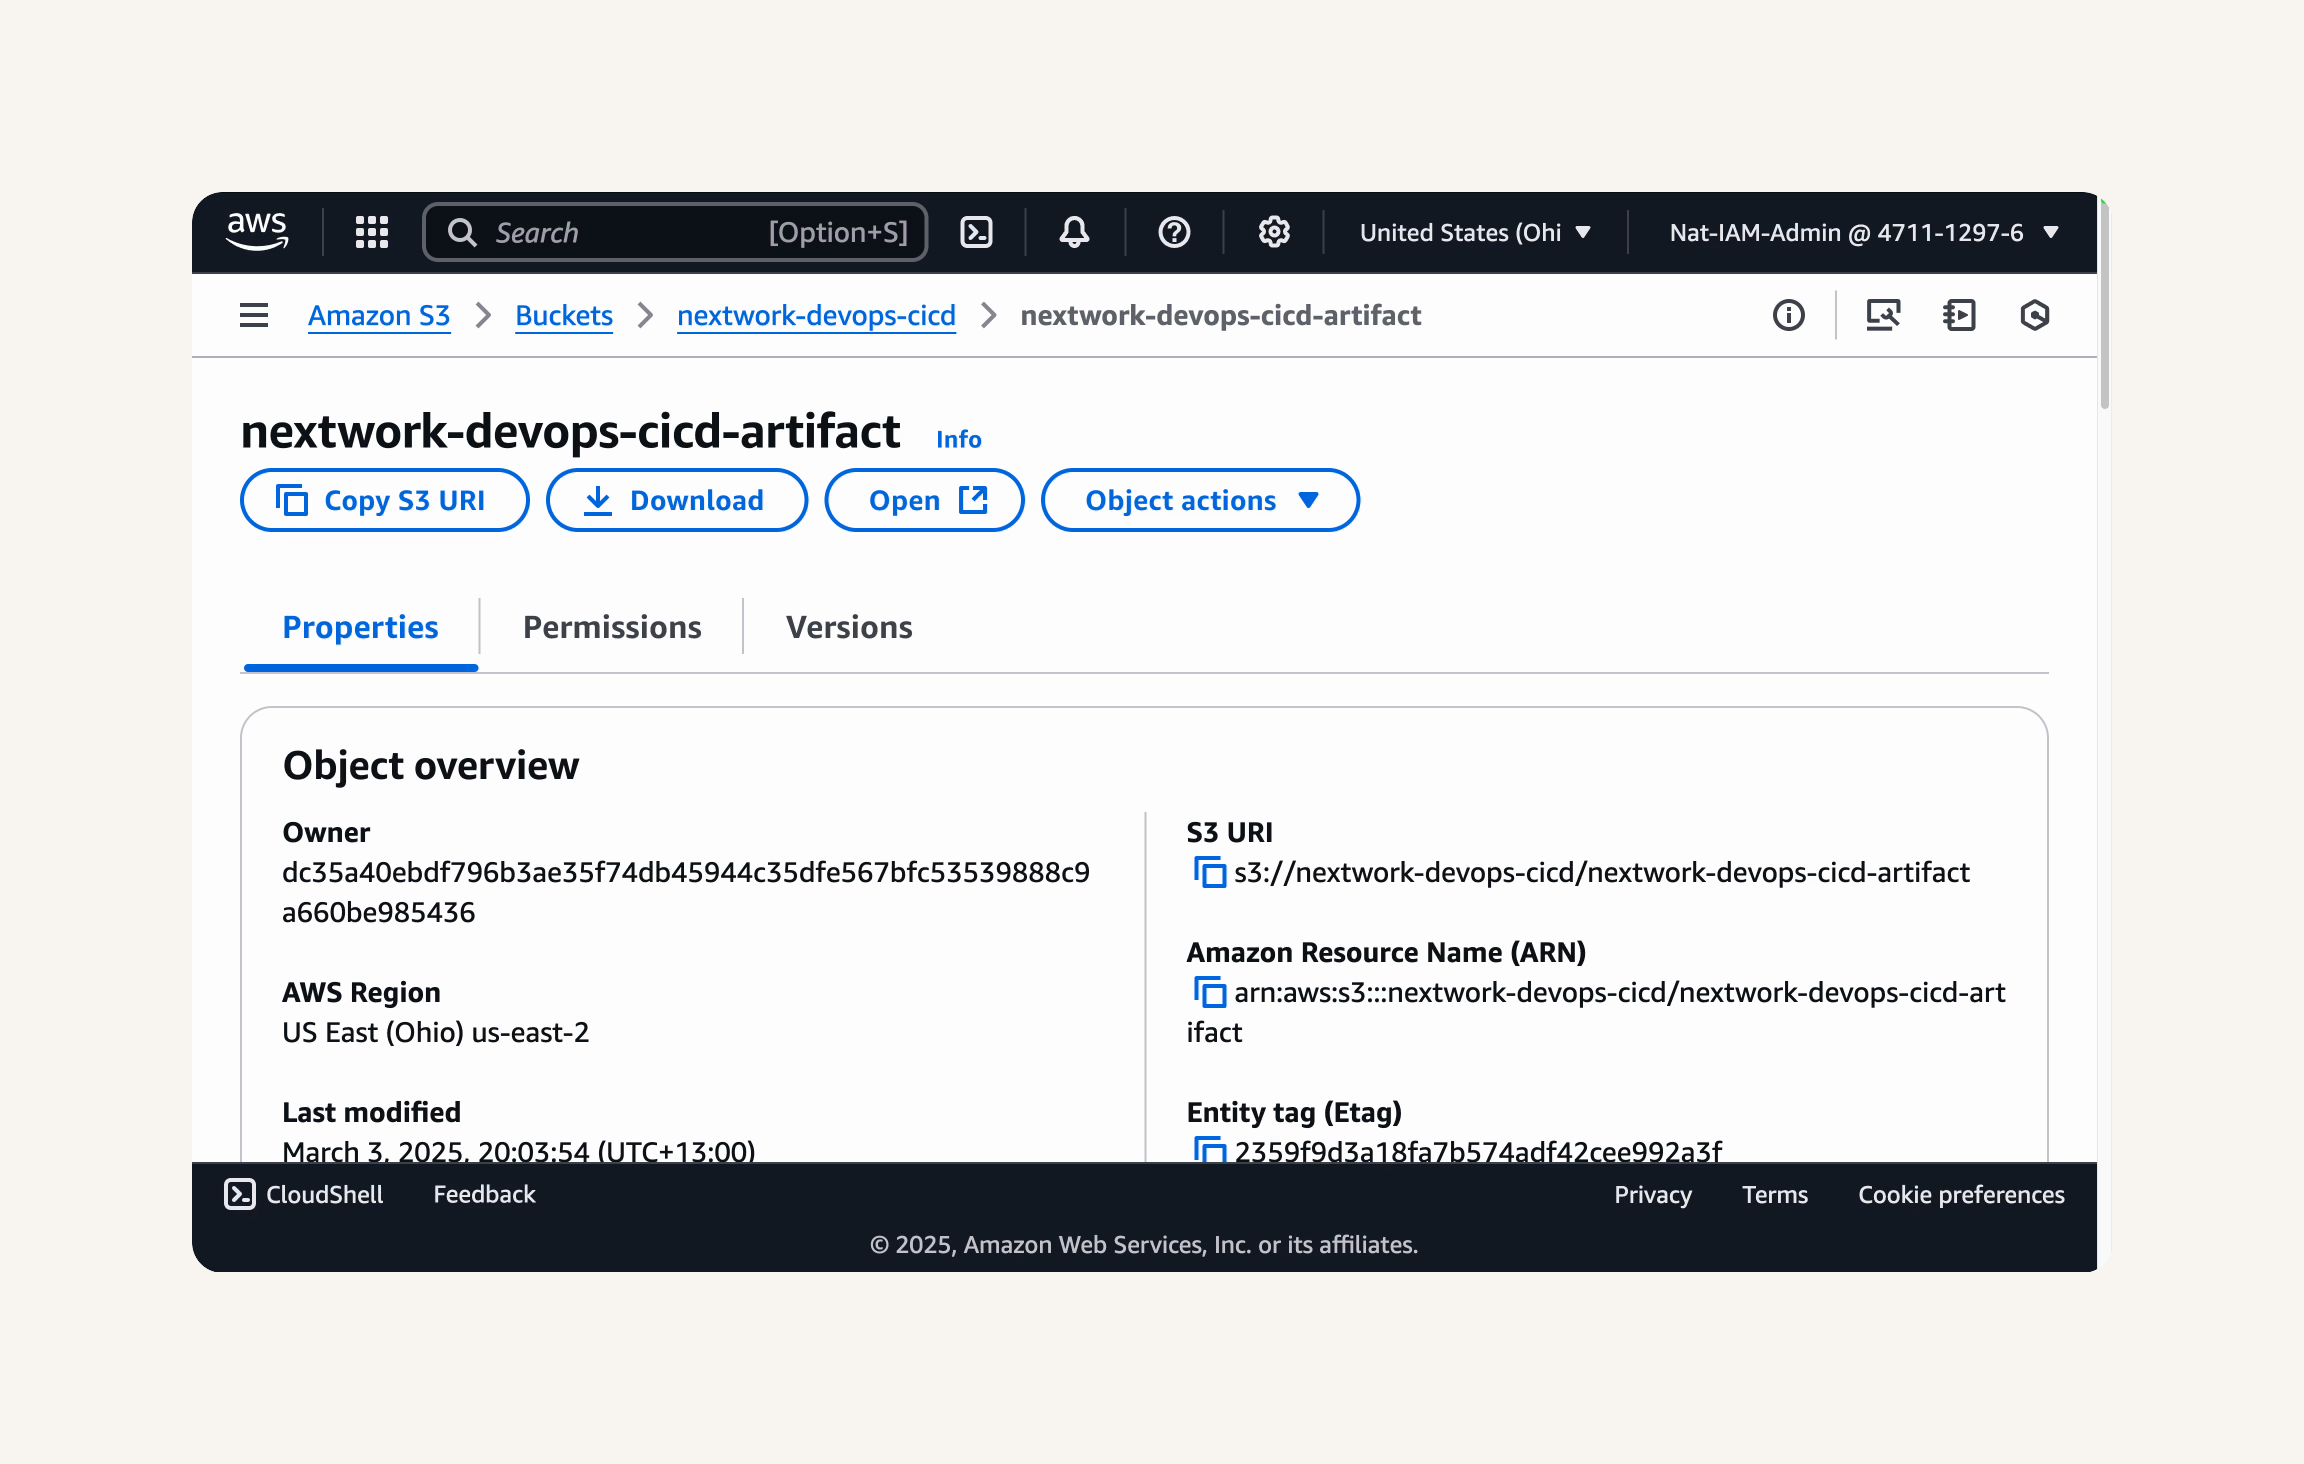Click the vertical page scrollbar
This screenshot has width=2304, height=1464.
pyautogui.click(x=2104, y=305)
